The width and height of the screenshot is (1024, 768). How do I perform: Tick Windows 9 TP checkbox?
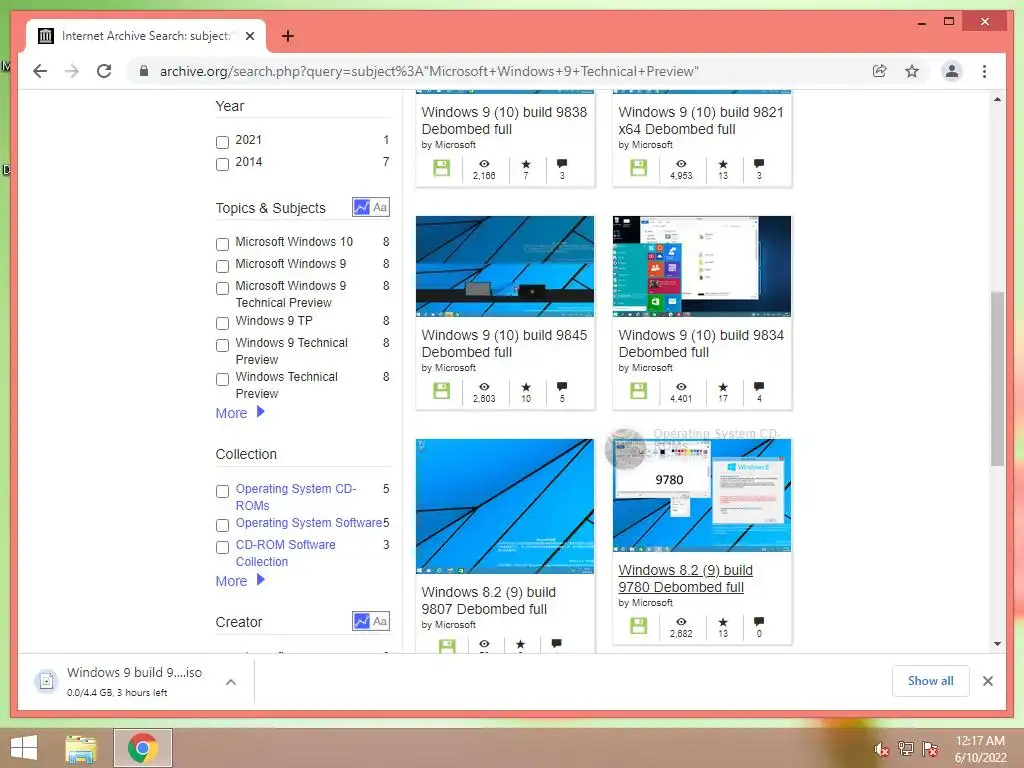coord(222,323)
